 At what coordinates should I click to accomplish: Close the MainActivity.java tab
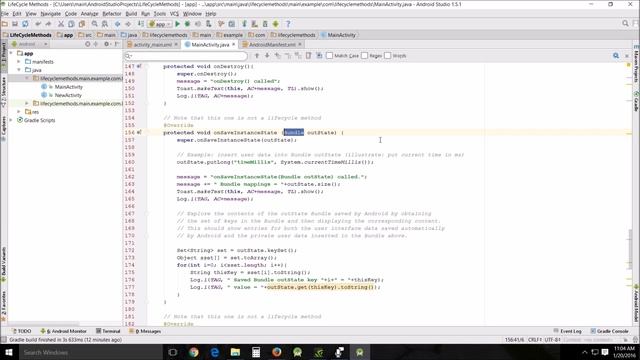pyautogui.click(x=233, y=44)
